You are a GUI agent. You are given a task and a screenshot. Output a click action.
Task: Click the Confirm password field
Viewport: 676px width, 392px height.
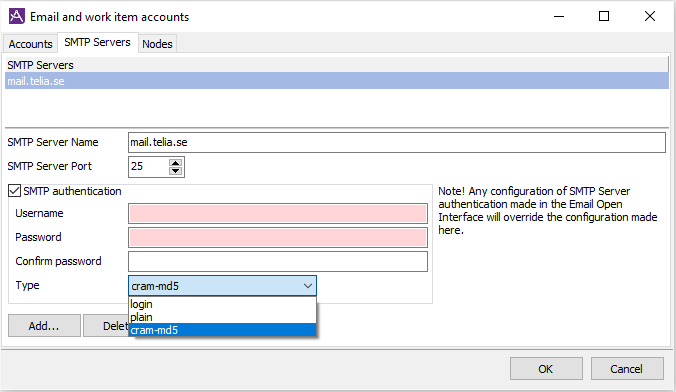(x=278, y=261)
